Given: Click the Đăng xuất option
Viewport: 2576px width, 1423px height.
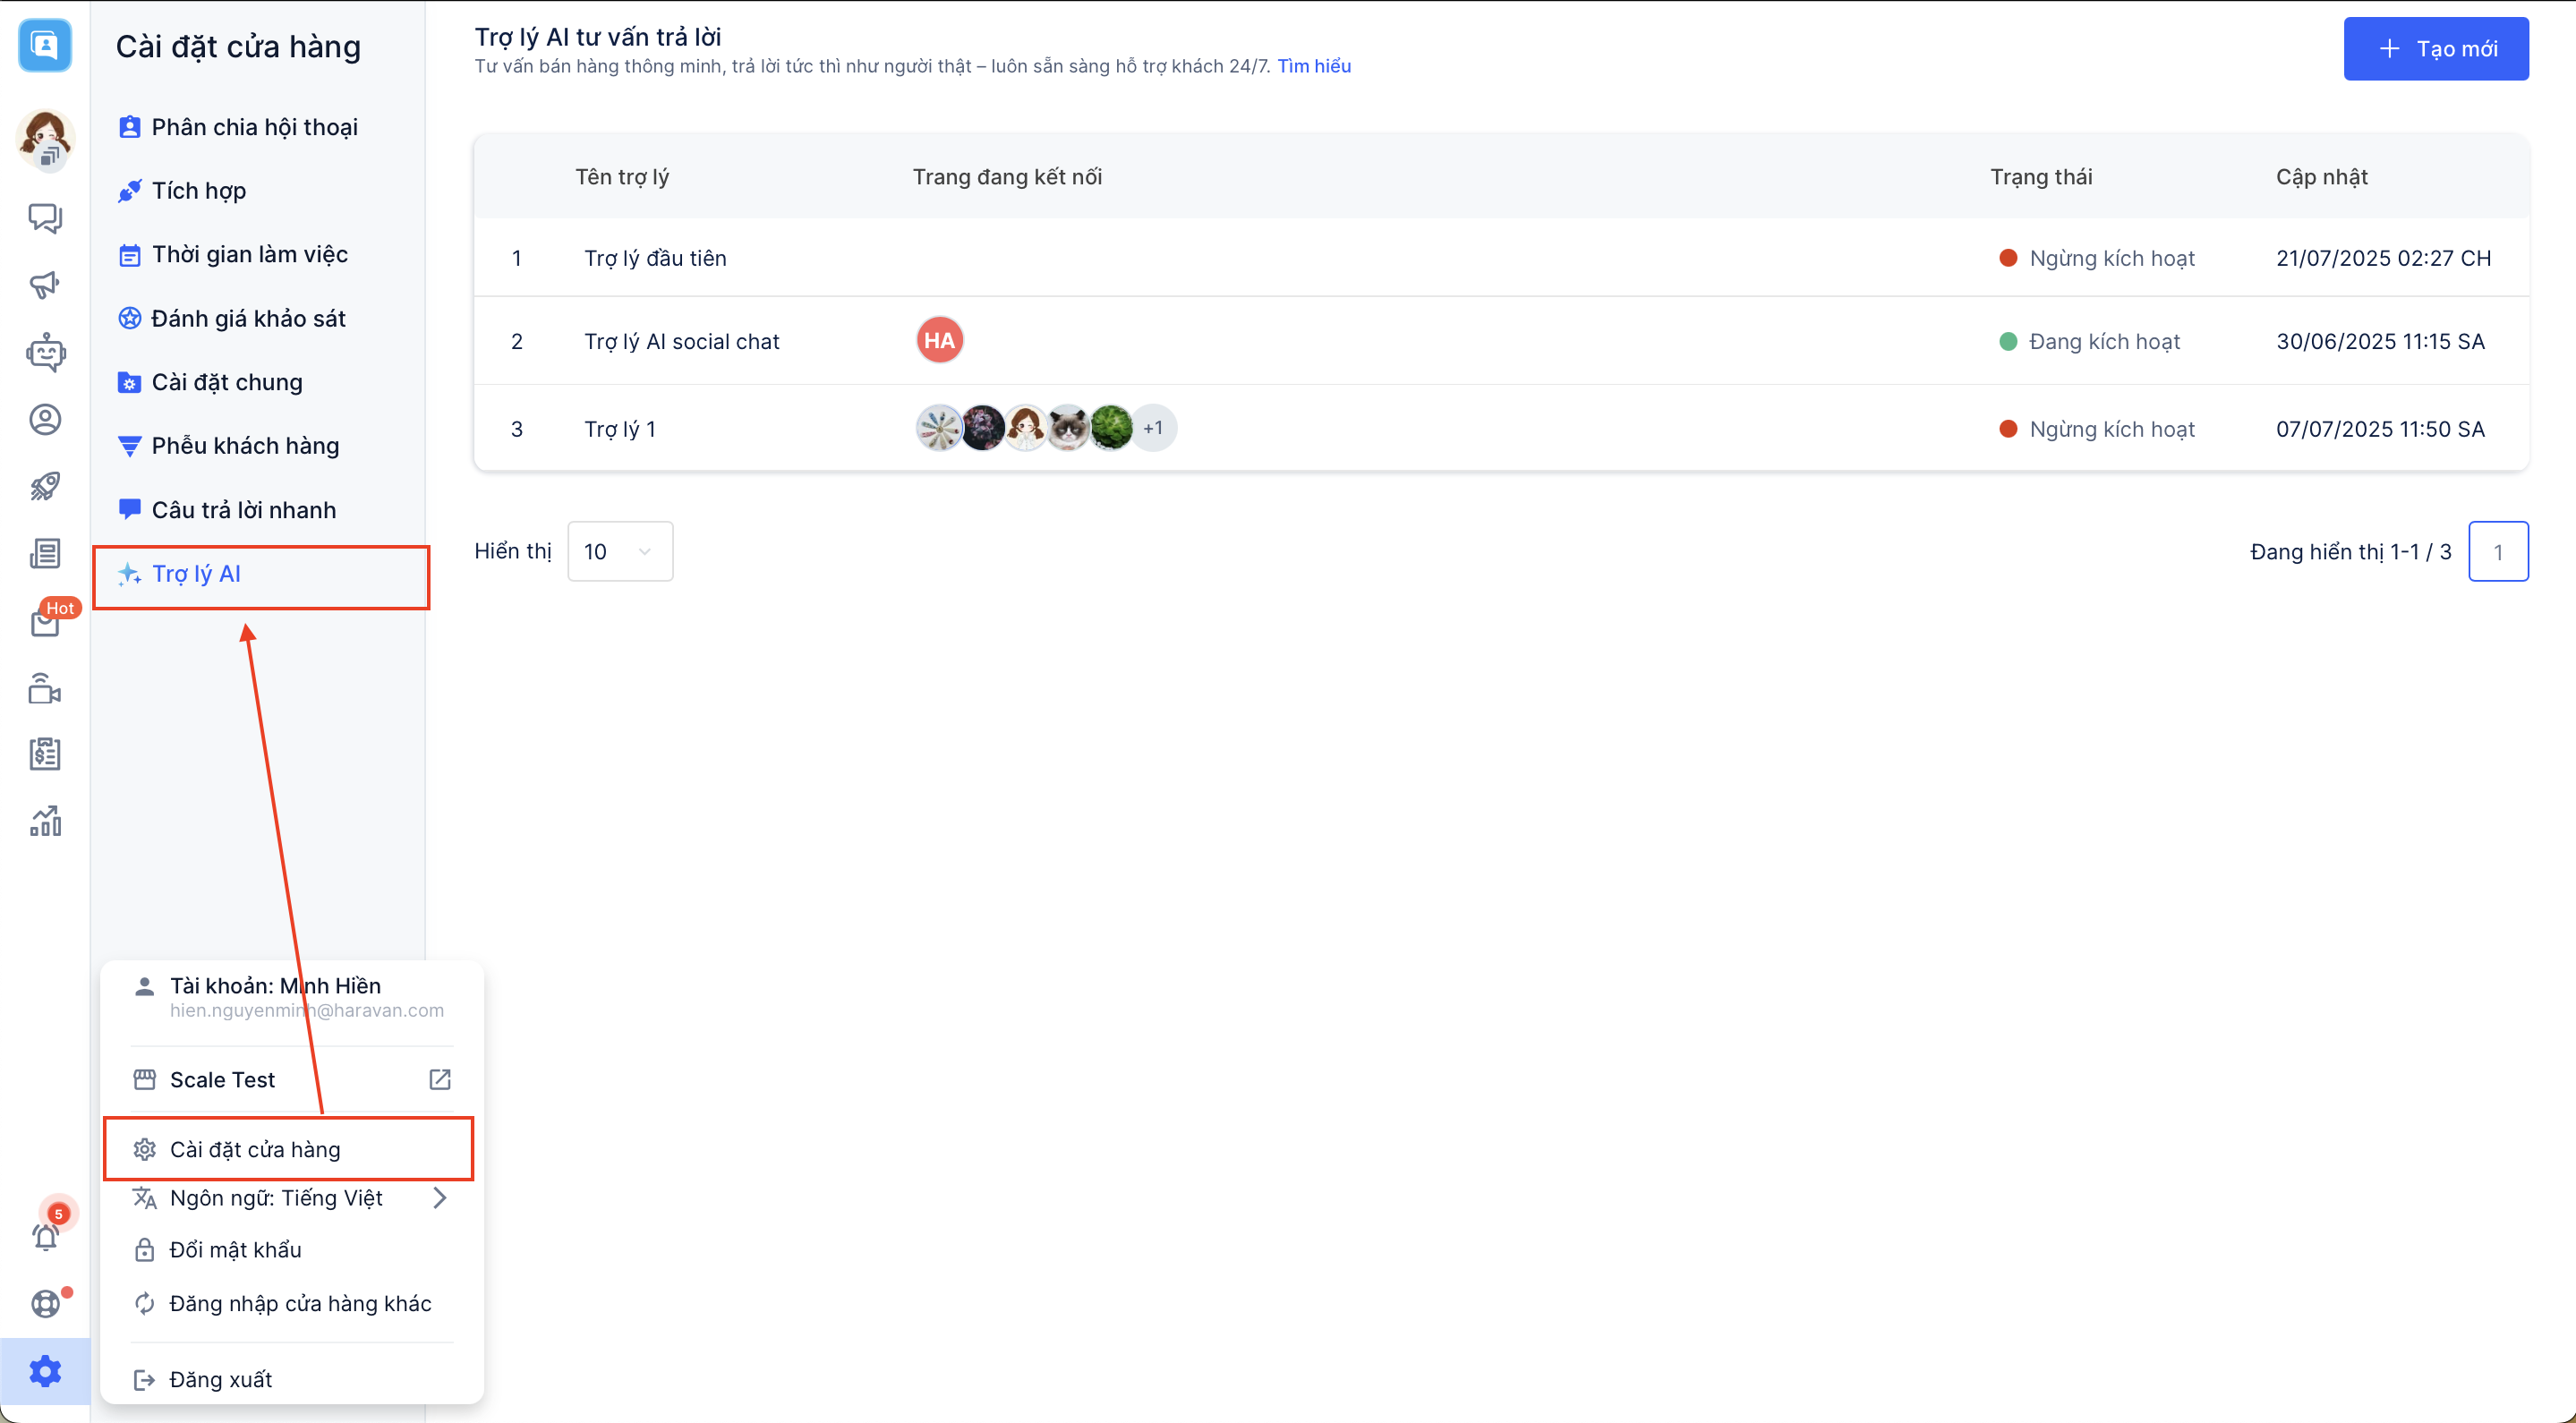Looking at the screenshot, I should (x=220, y=1379).
